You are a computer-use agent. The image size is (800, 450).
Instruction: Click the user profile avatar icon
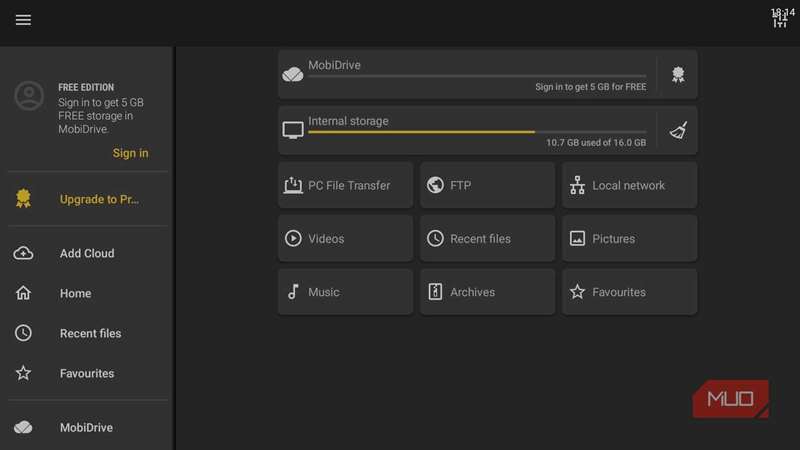tap(29, 97)
